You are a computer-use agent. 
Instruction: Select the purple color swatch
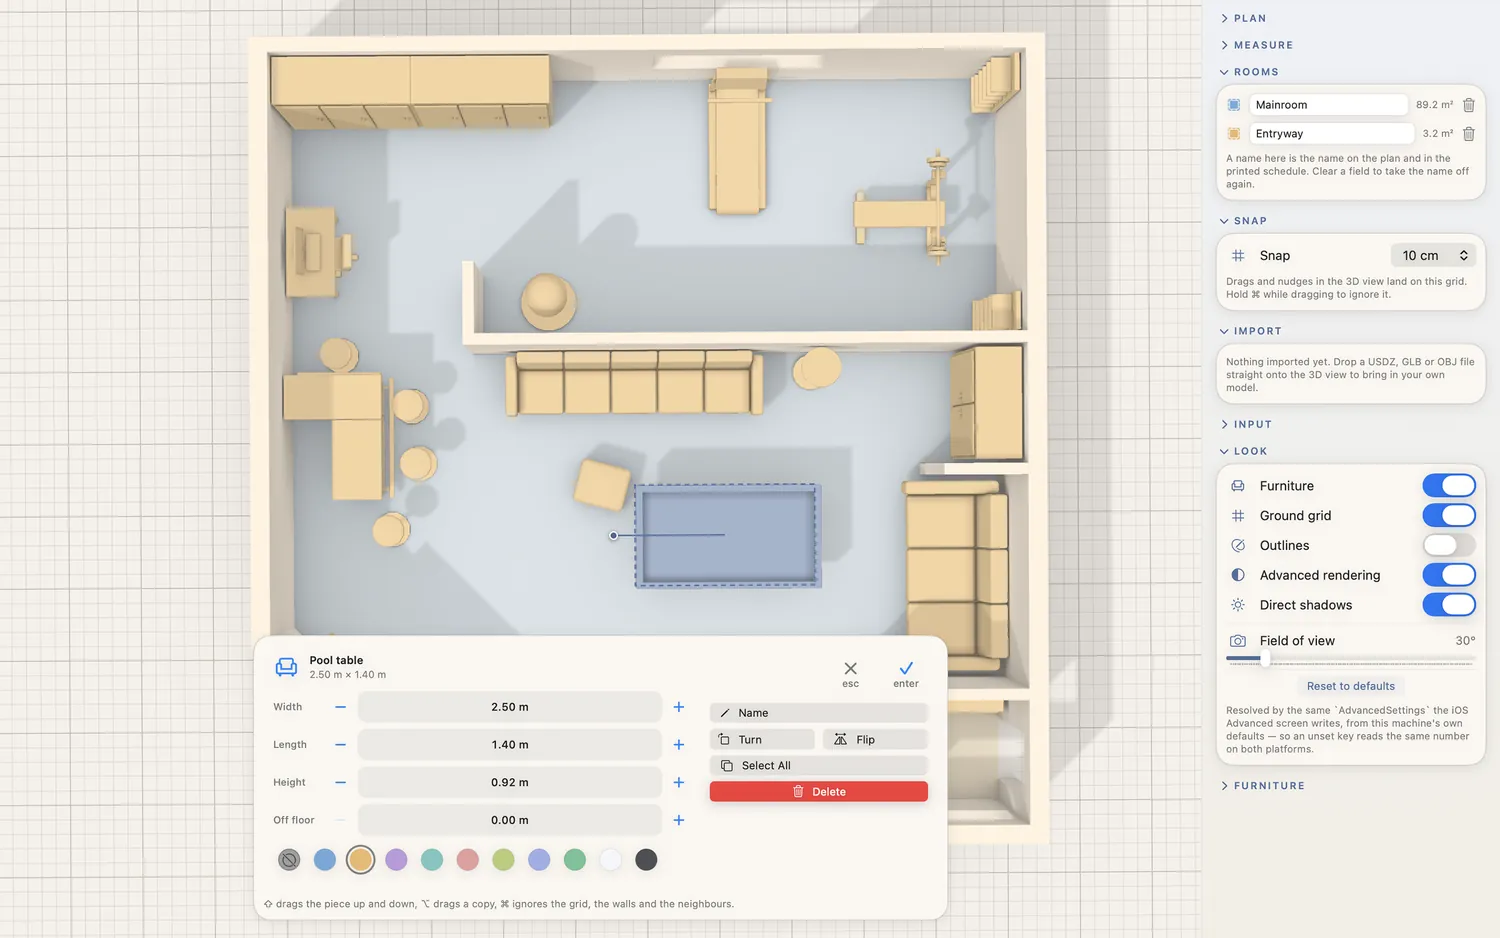(396, 860)
